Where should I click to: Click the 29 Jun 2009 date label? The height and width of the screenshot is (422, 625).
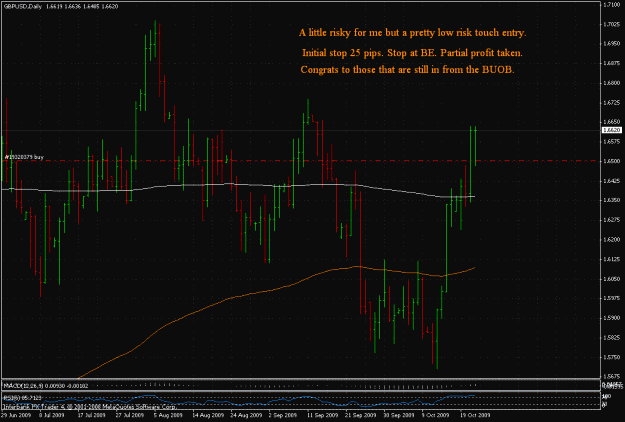[x=15, y=415]
